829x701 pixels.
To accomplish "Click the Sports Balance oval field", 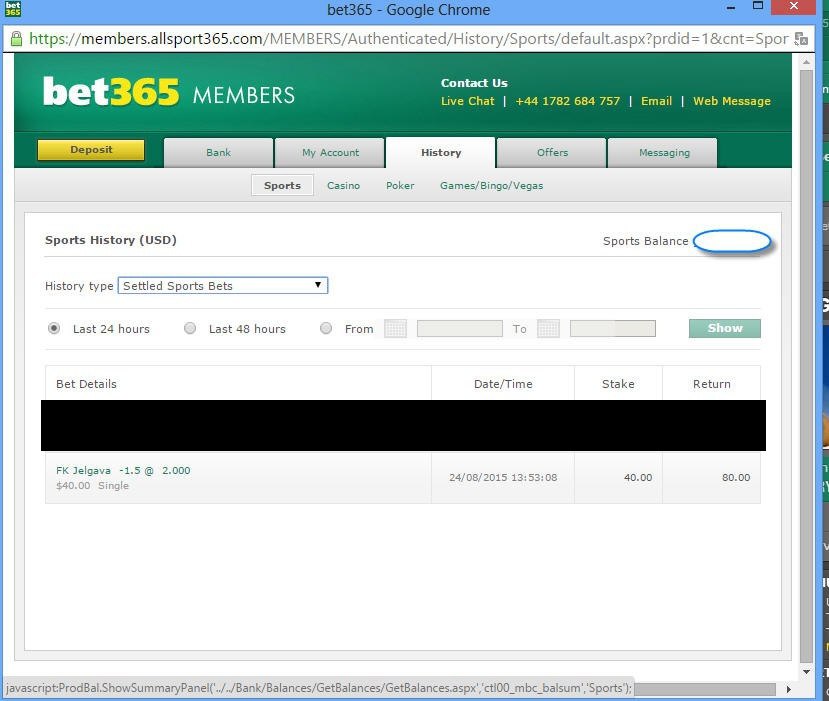I will tap(732, 241).
